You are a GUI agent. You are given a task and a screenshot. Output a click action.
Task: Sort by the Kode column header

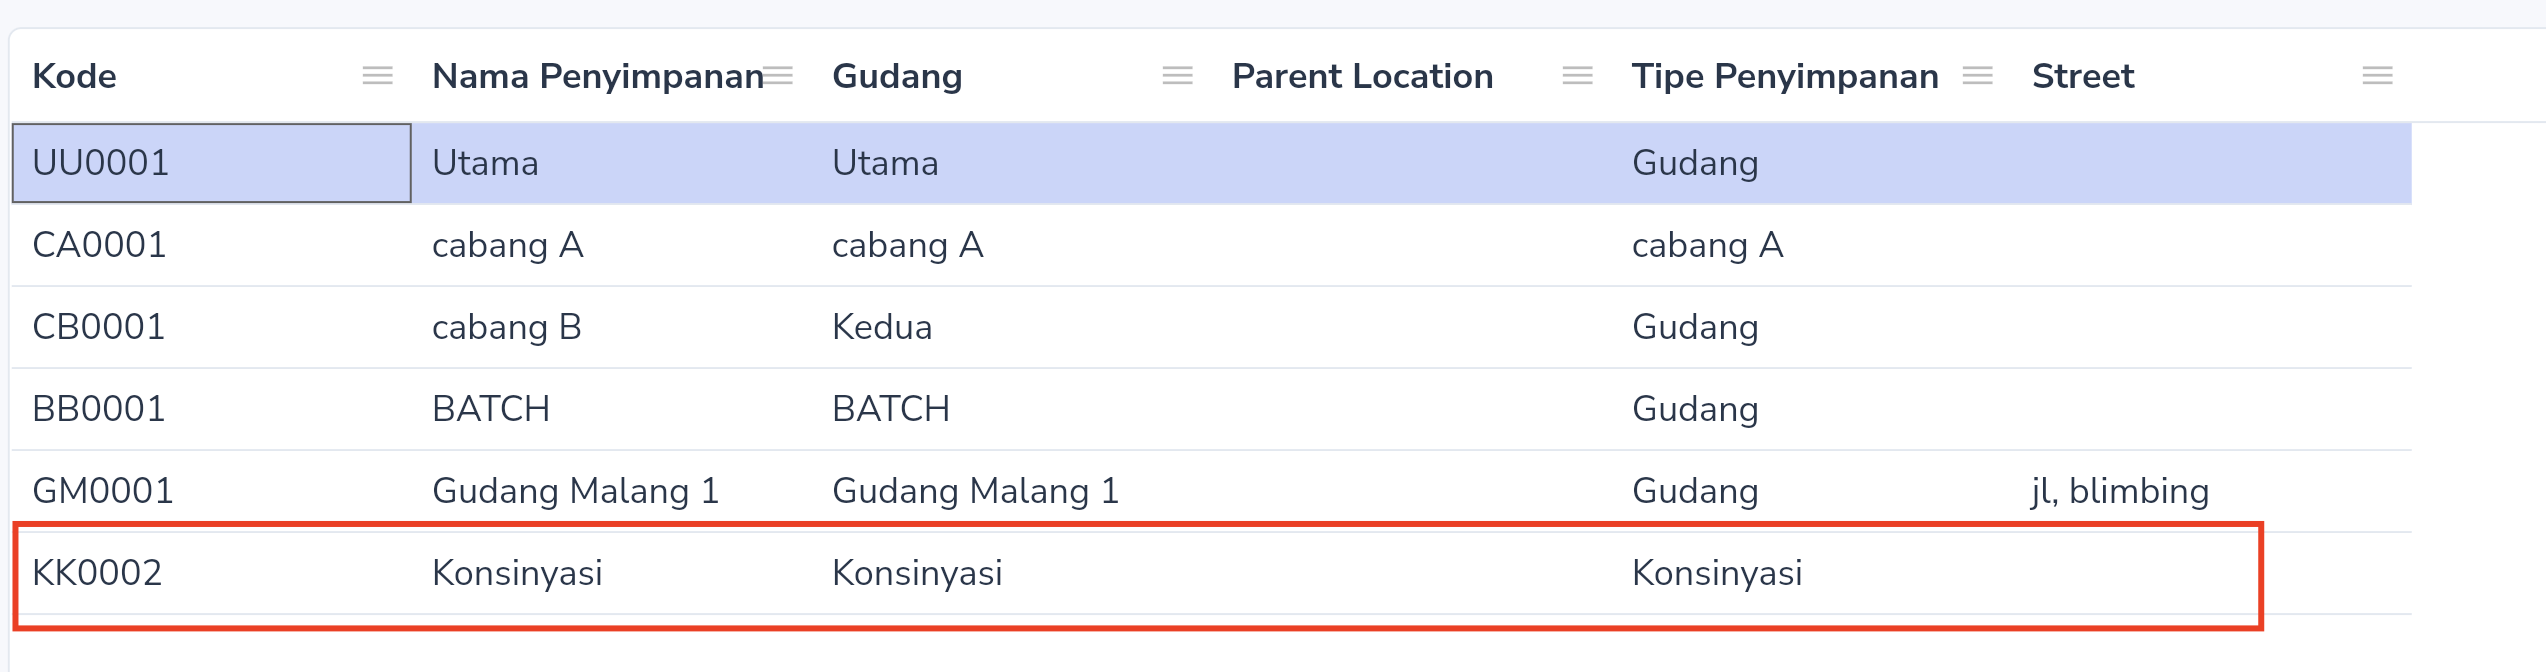click(74, 76)
